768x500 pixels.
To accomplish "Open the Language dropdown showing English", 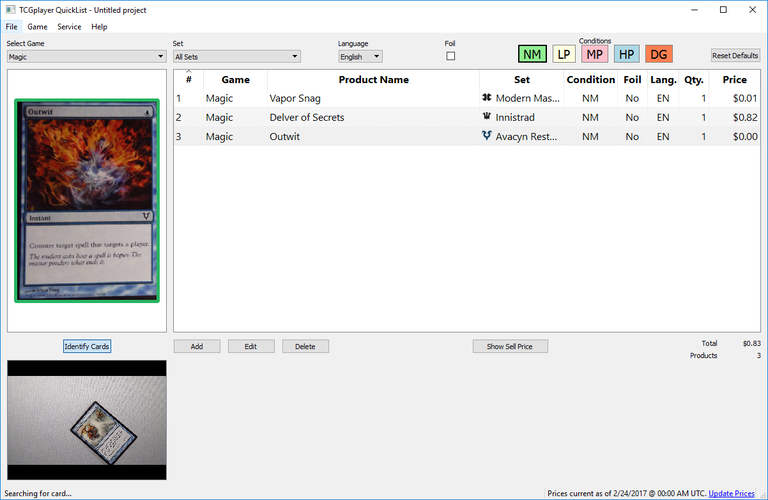I will (360, 57).
